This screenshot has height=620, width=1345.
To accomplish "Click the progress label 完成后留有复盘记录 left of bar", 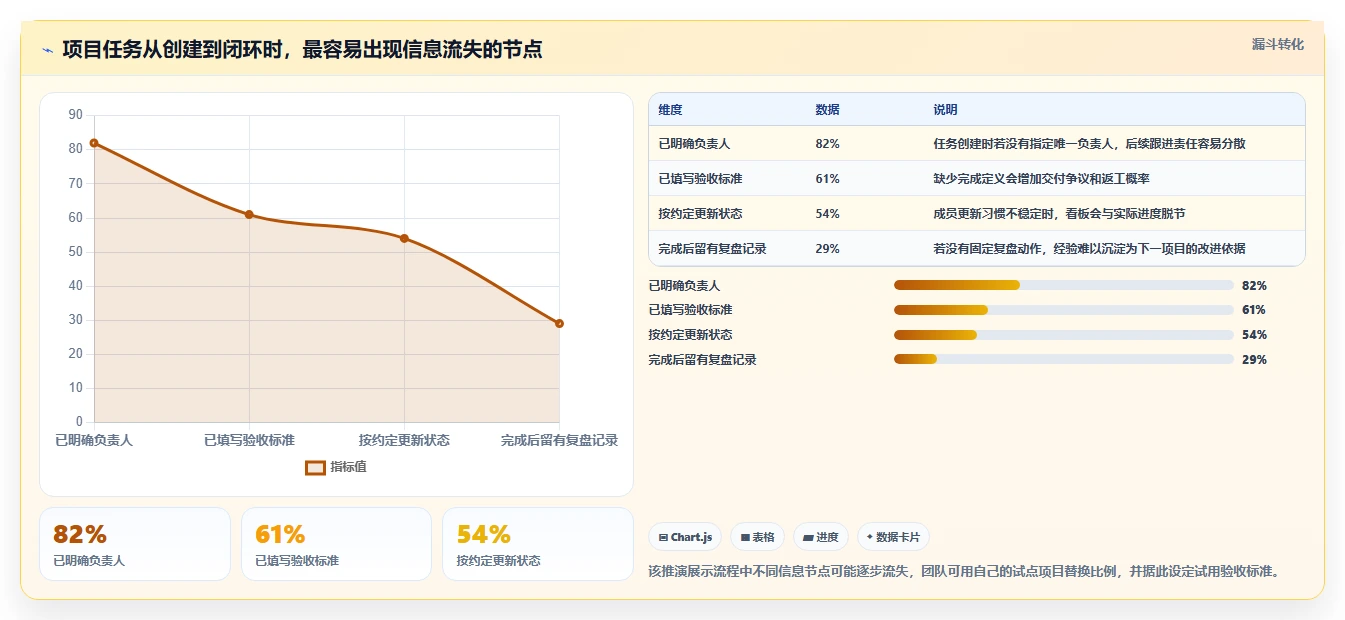I will tap(702, 360).
